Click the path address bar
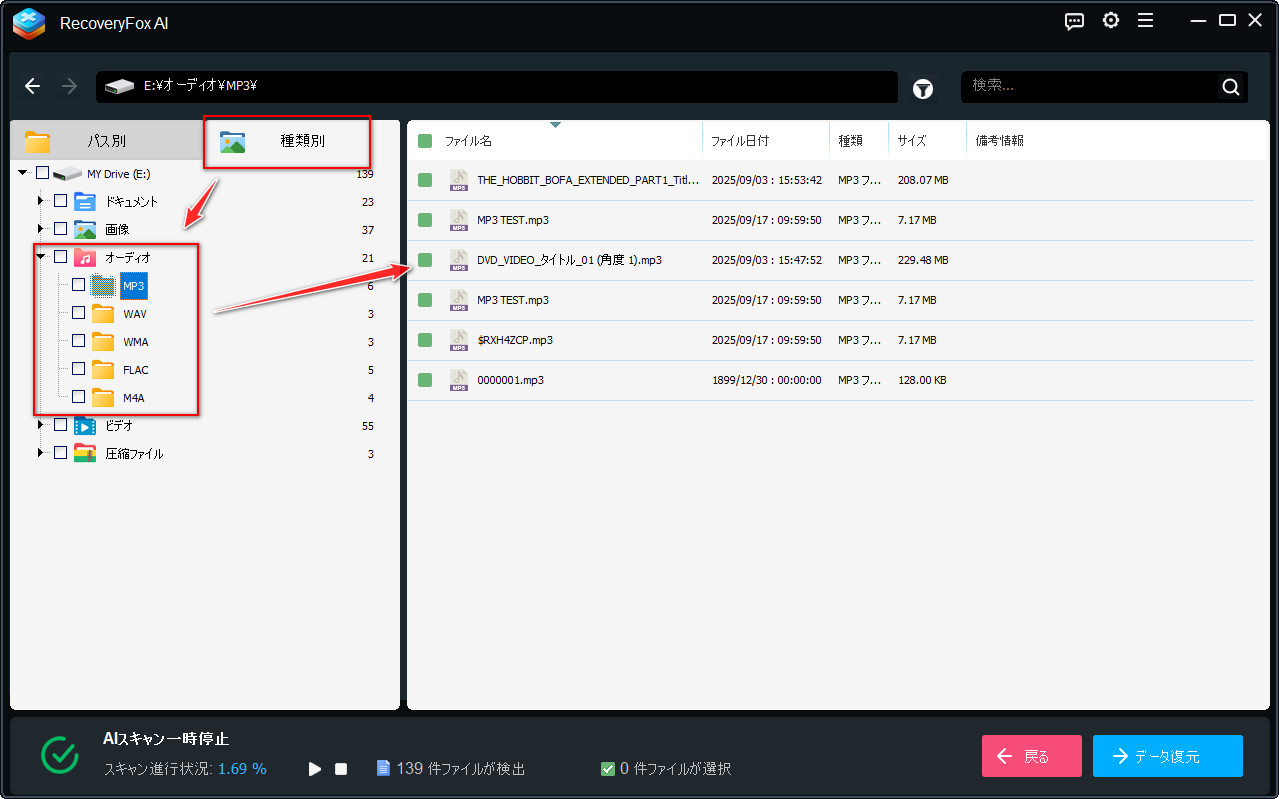Viewport: 1279px width, 799px height. (497, 87)
